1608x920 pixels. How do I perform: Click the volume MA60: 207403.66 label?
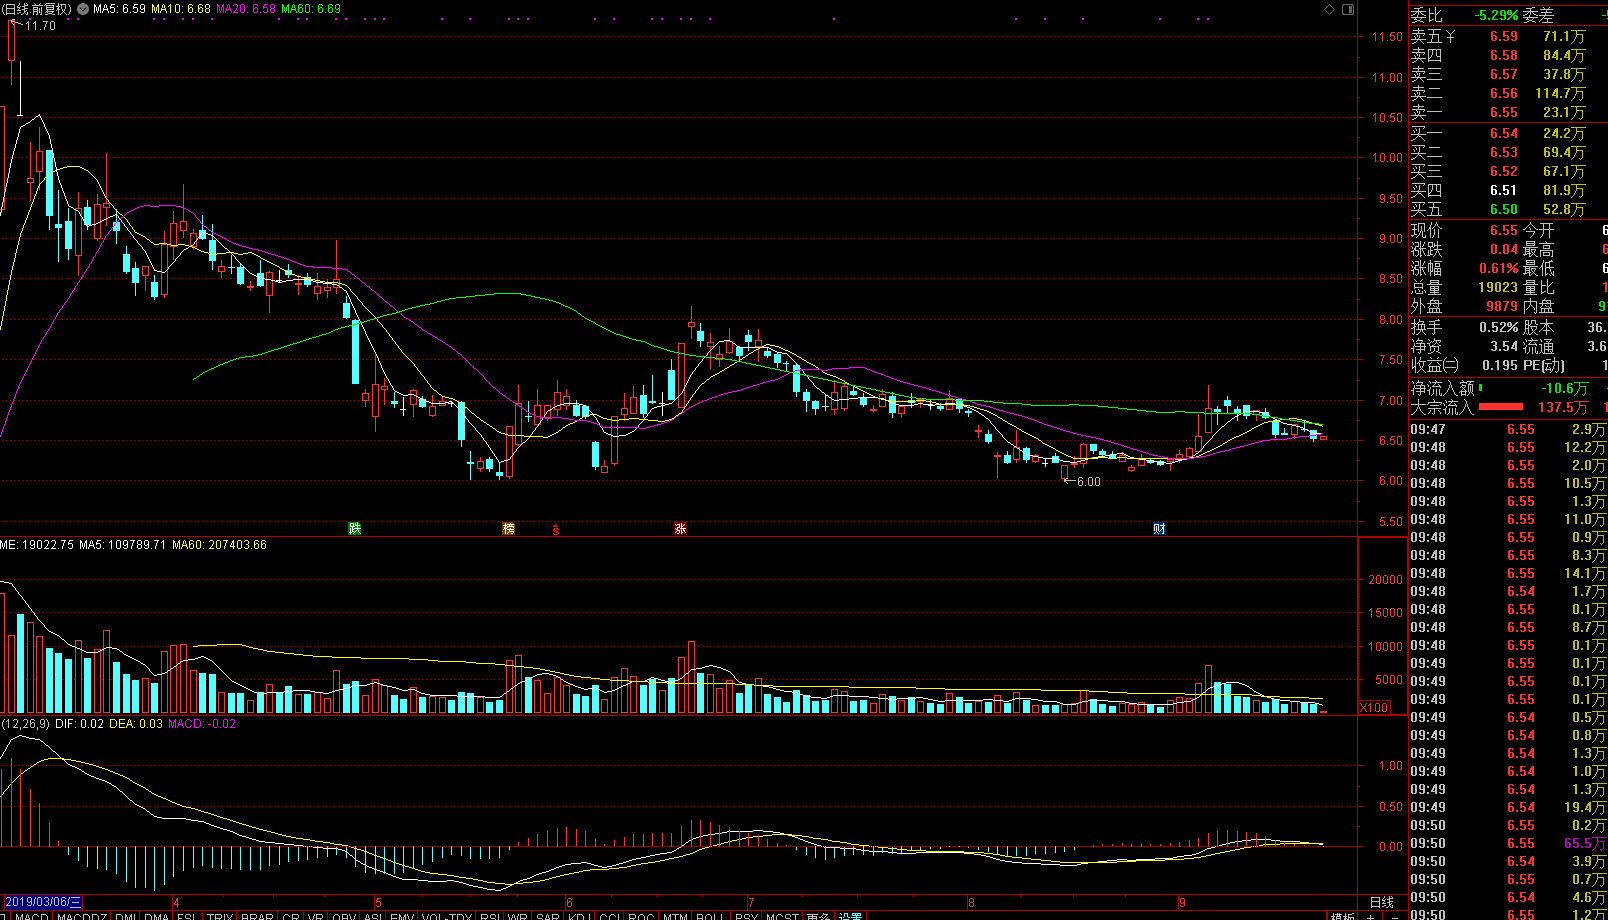pyautogui.click(x=219, y=545)
